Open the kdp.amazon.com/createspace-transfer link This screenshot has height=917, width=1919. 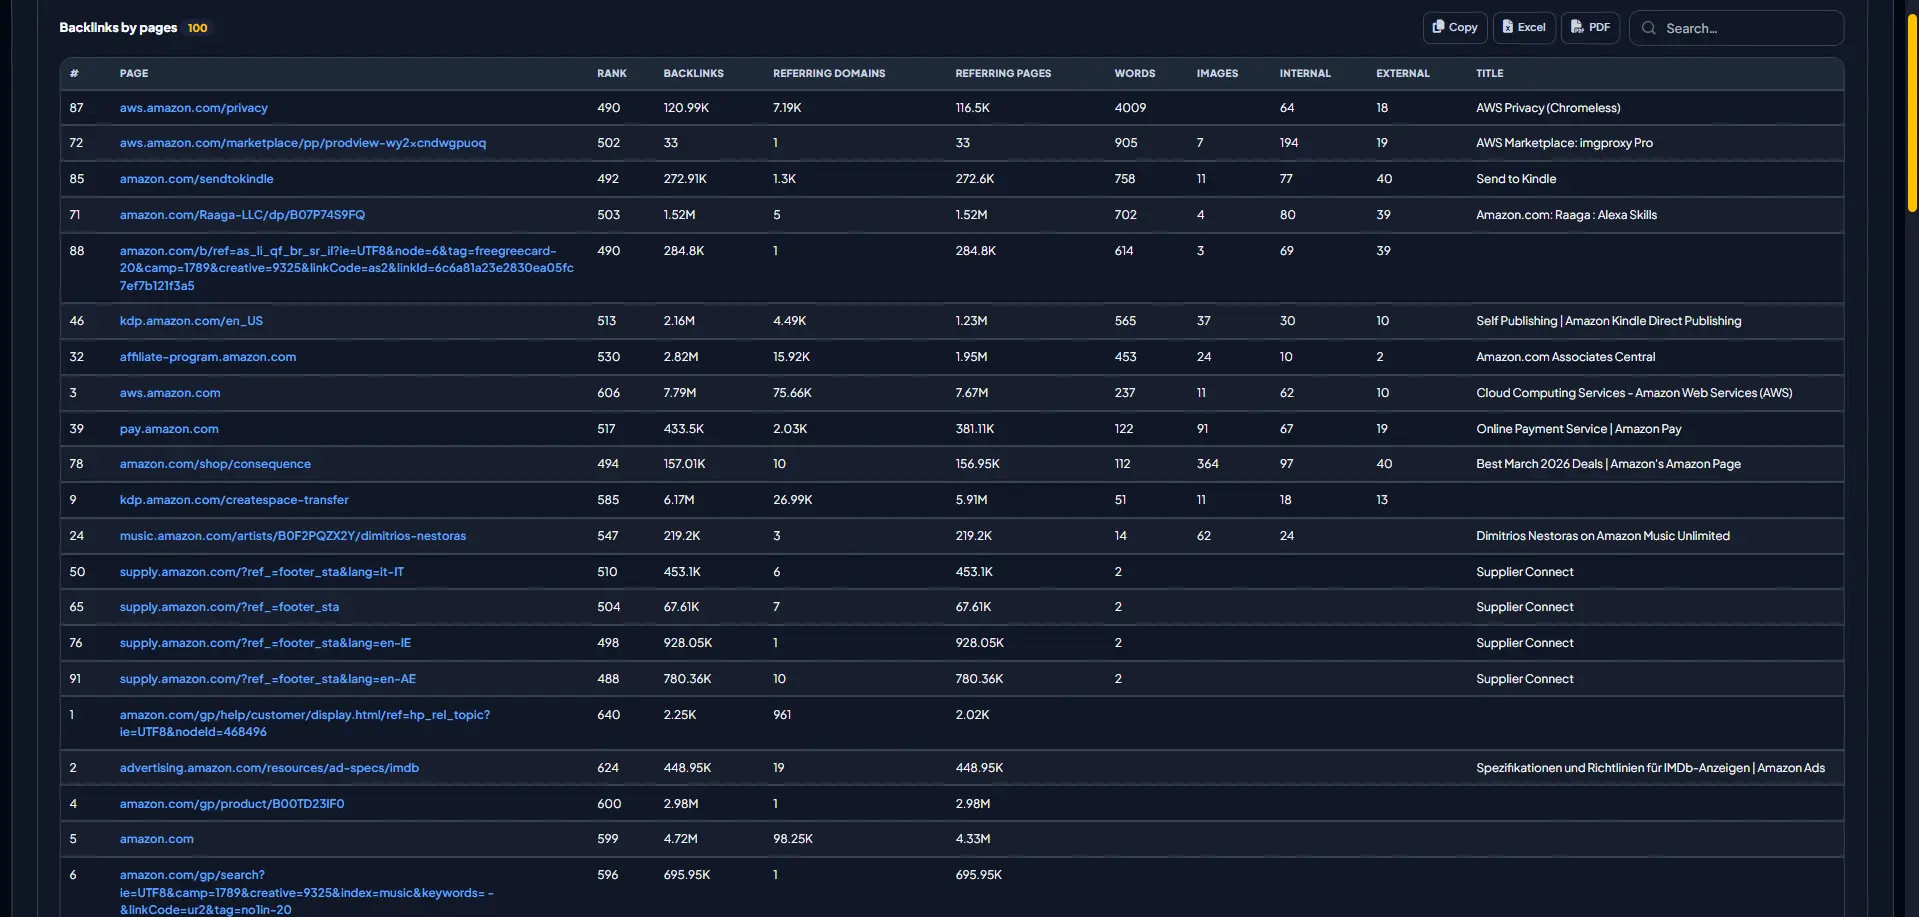coord(234,500)
